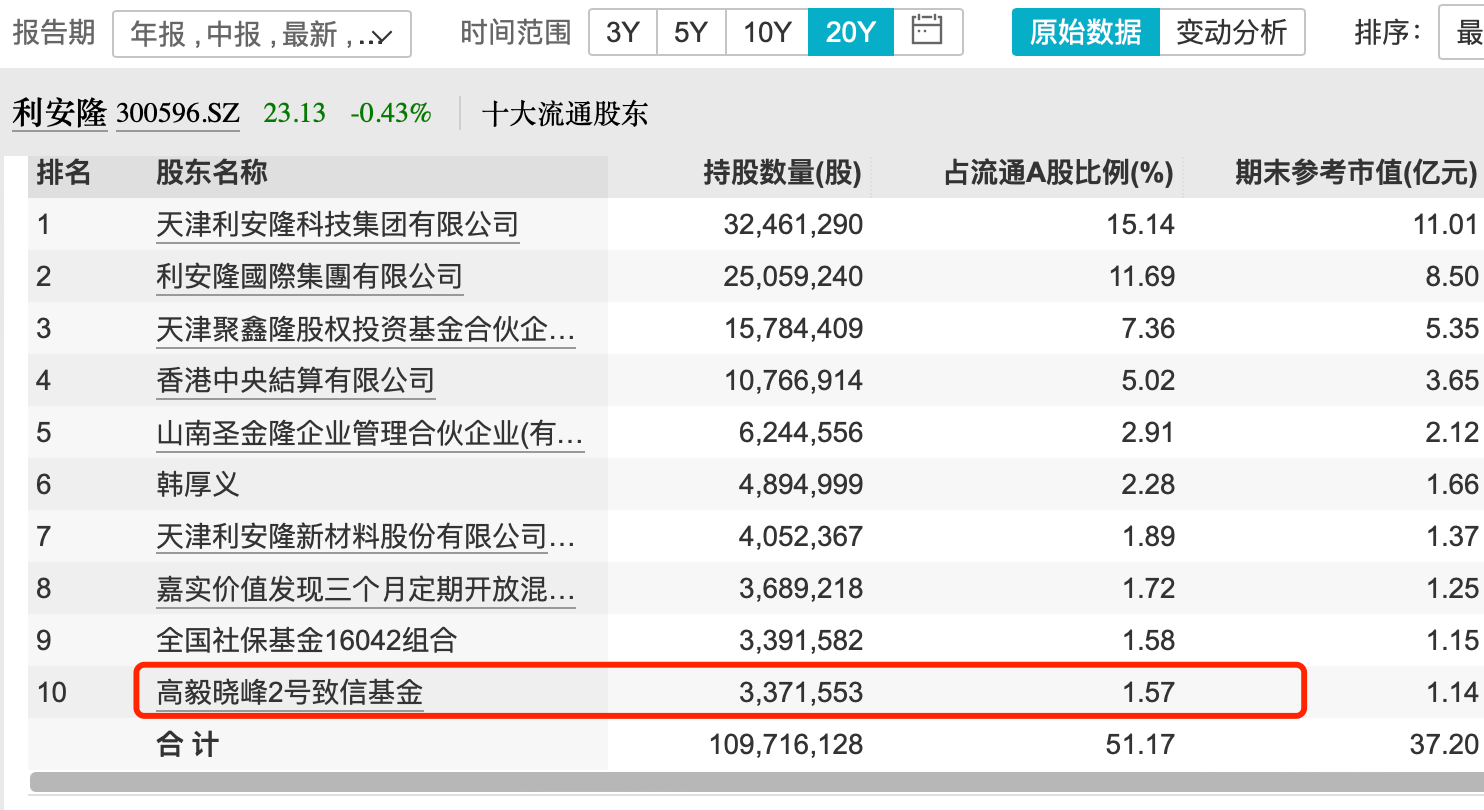Open the 300596.SZ stock code link
The width and height of the screenshot is (1484, 810).
(178, 113)
